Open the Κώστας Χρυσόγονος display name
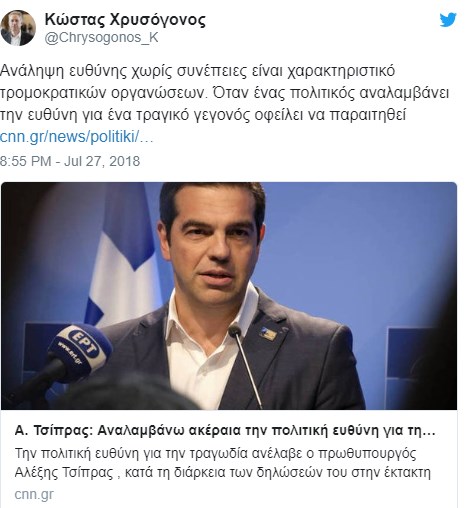470x508 pixels. tap(125, 20)
